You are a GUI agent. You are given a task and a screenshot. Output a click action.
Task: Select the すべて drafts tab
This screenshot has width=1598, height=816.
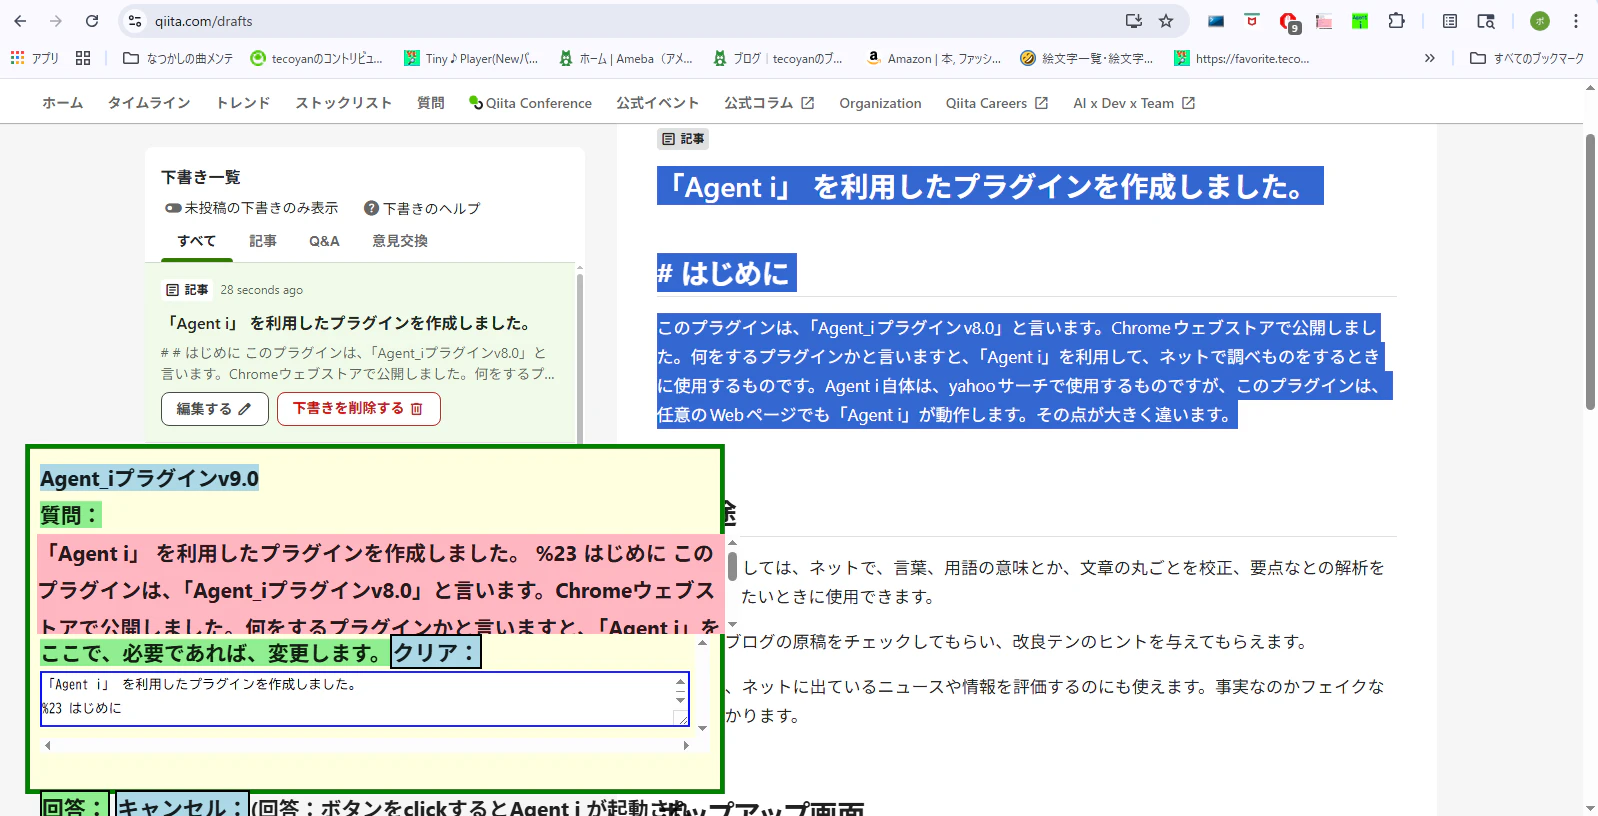(197, 241)
